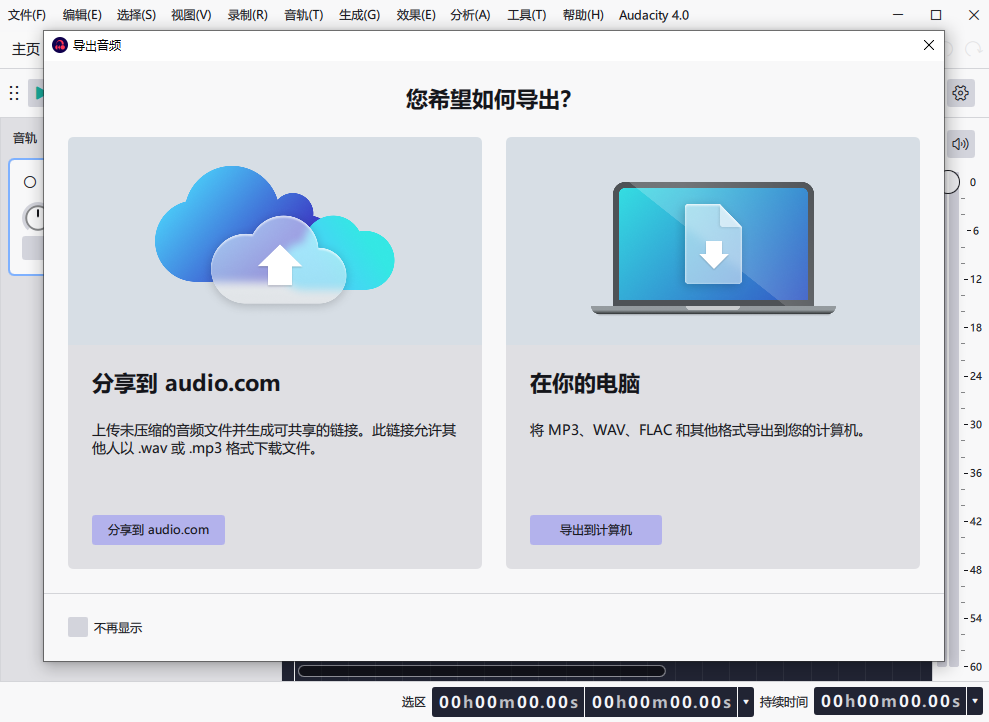Open the 生成(G) menu
The width and height of the screenshot is (989, 722).
coord(360,15)
